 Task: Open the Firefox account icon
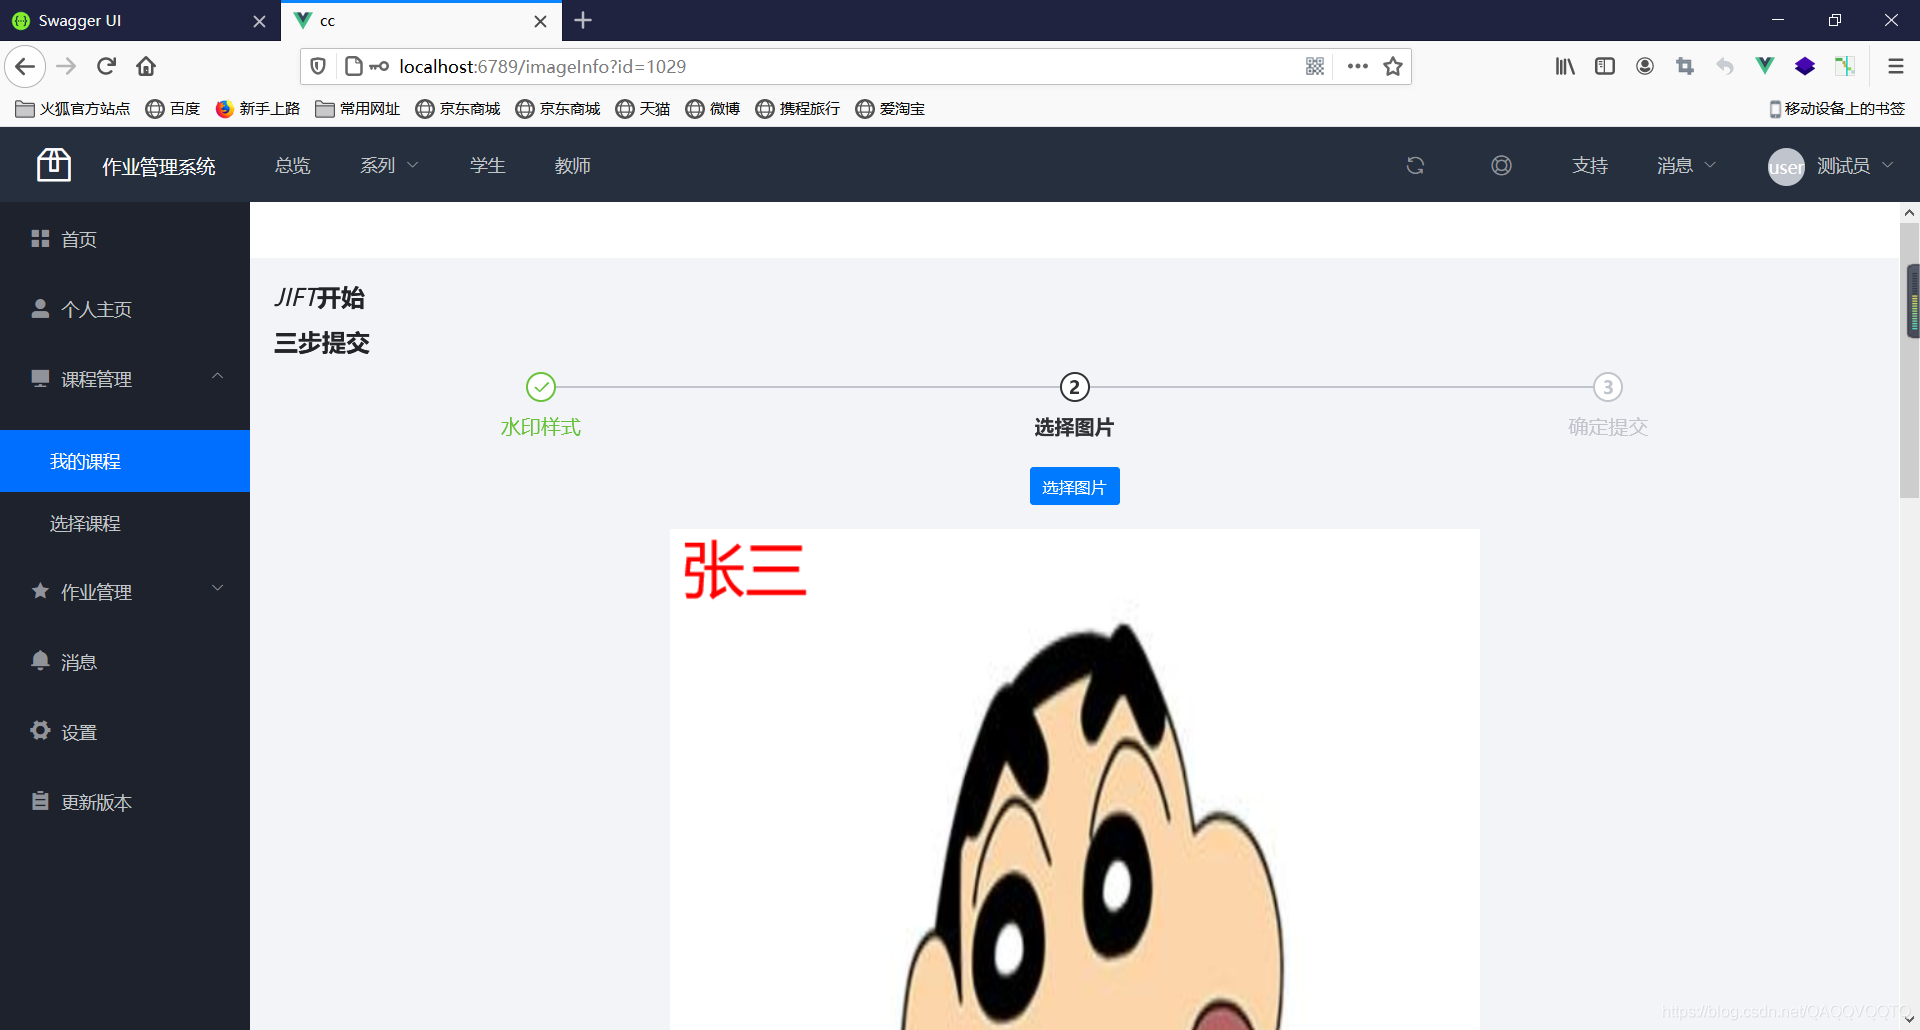coord(1645,66)
